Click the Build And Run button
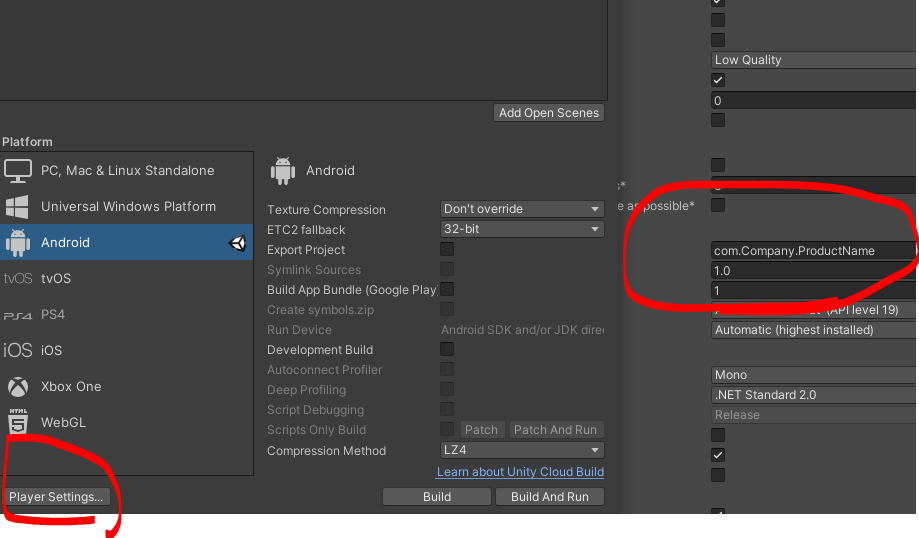This screenshot has height=538, width=919. coord(550,496)
